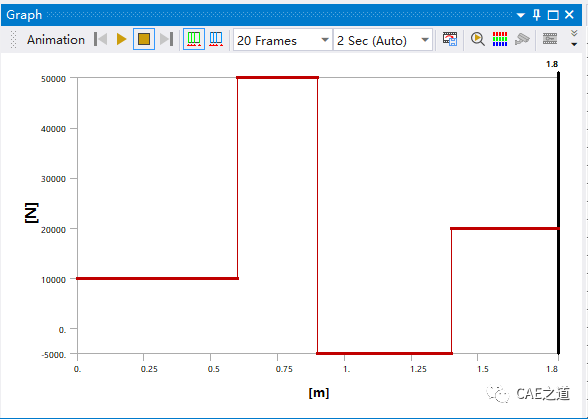Stop the animation playback
Image resolution: width=588 pixels, height=419 pixels.
(x=144, y=39)
